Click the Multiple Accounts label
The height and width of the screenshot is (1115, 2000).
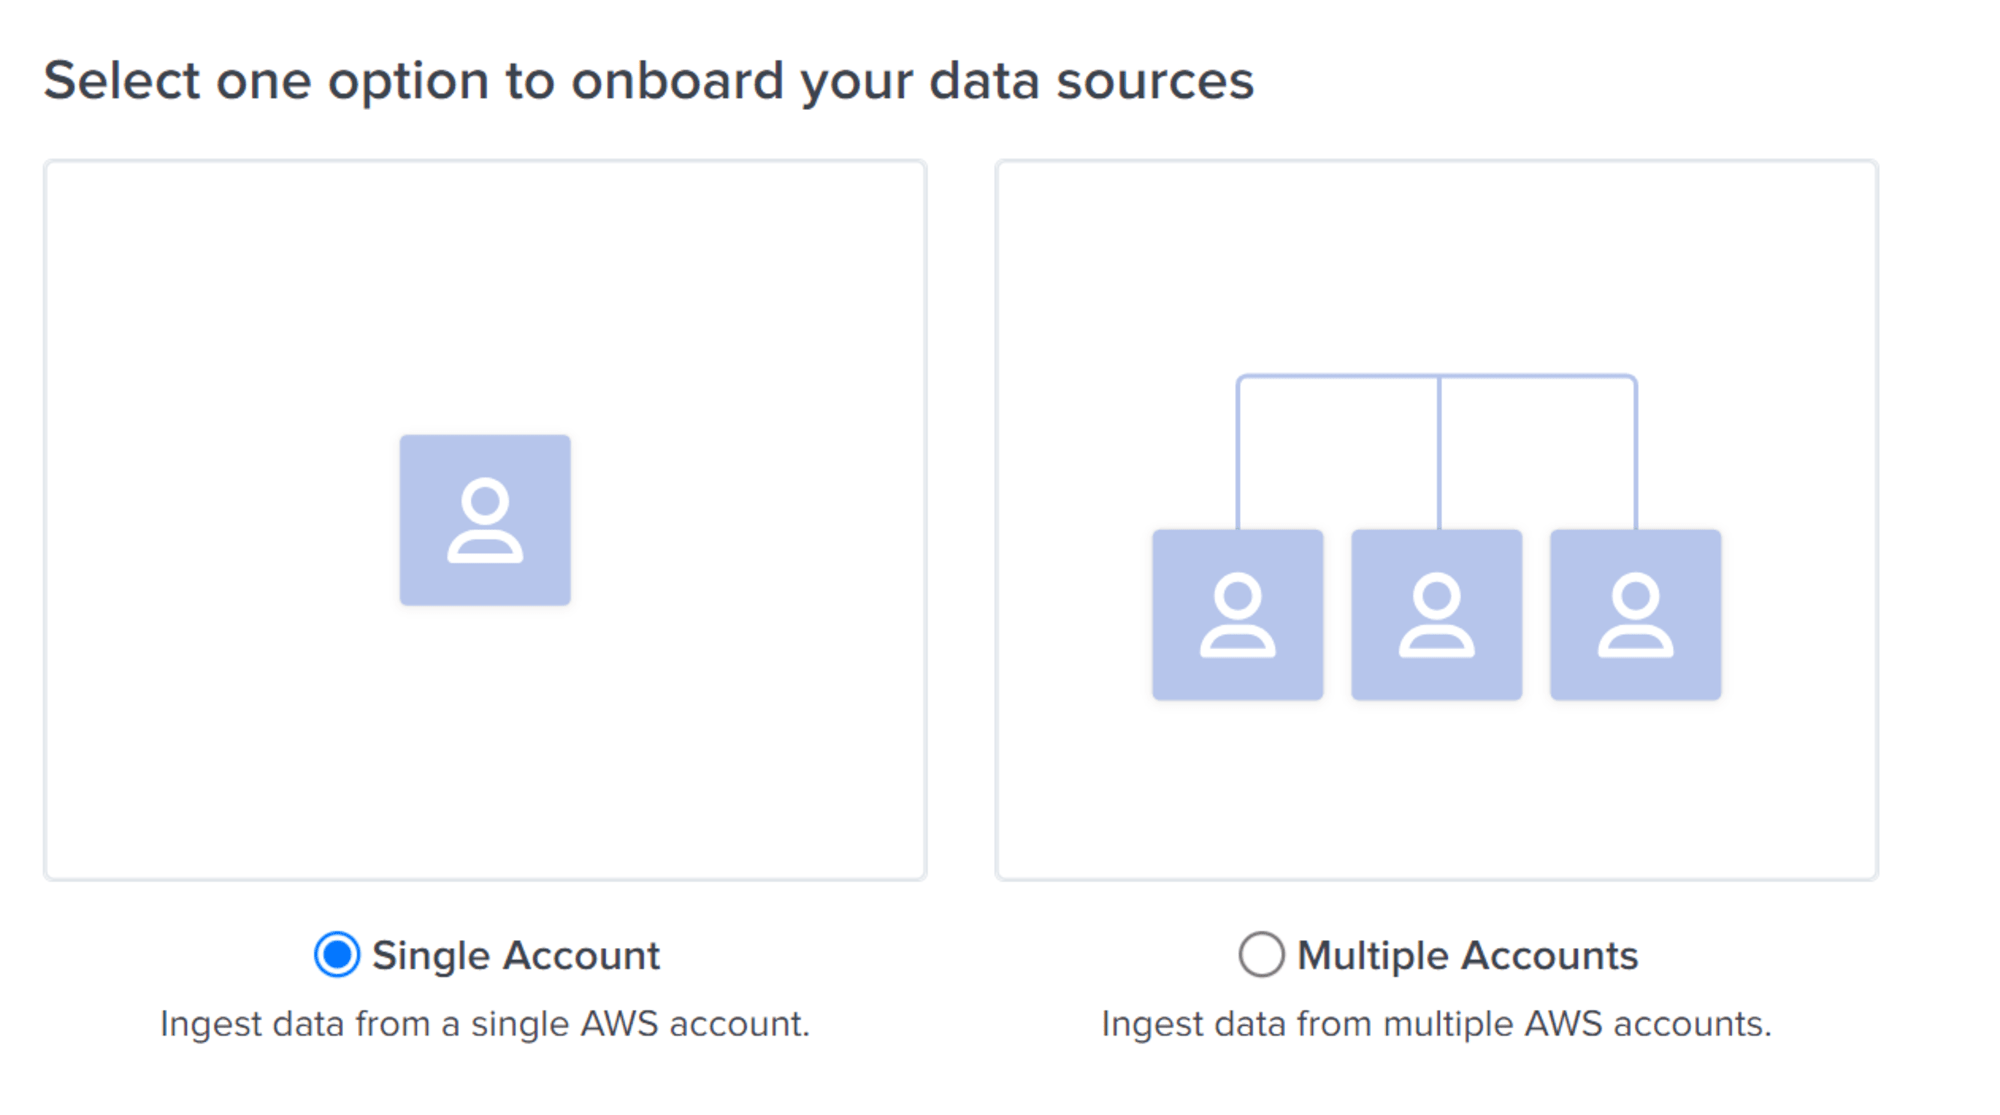tap(1467, 956)
